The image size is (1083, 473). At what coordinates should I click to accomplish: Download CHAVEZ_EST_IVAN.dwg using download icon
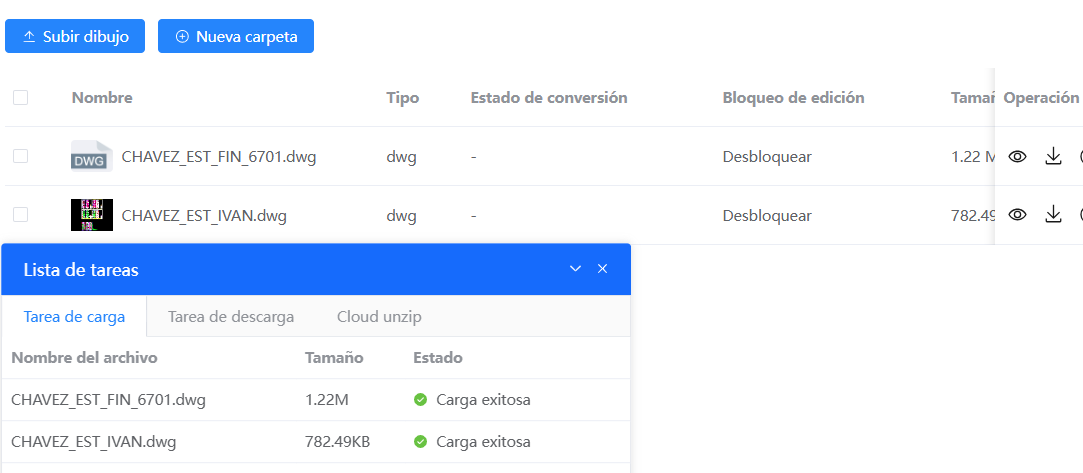[x=1053, y=215]
